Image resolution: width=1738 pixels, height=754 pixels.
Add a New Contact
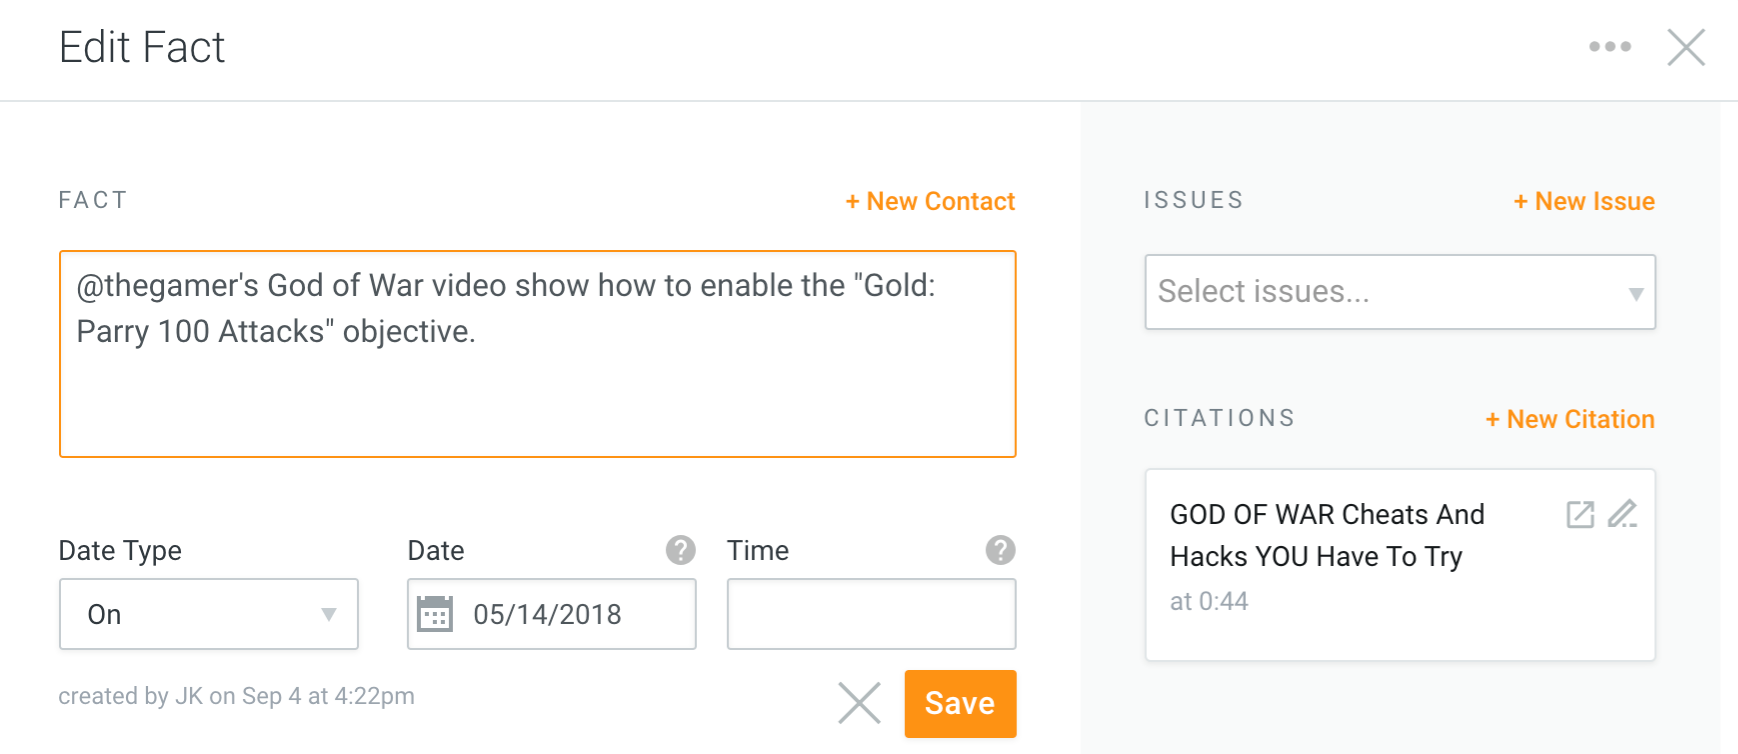click(930, 201)
